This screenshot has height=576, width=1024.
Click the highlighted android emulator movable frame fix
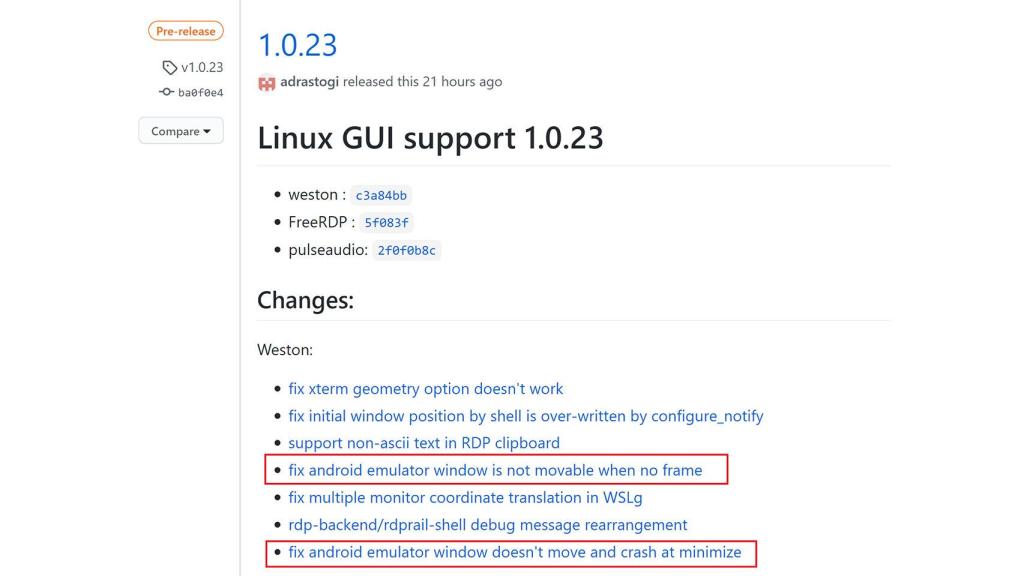pos(497,470)
